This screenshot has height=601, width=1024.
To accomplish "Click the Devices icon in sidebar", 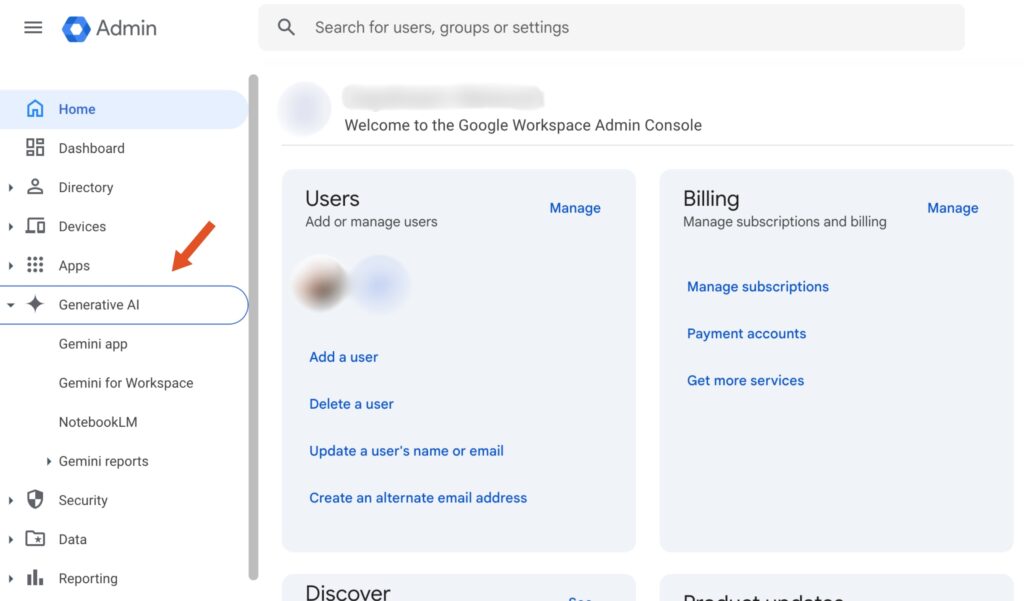I will tap(35, 226).
